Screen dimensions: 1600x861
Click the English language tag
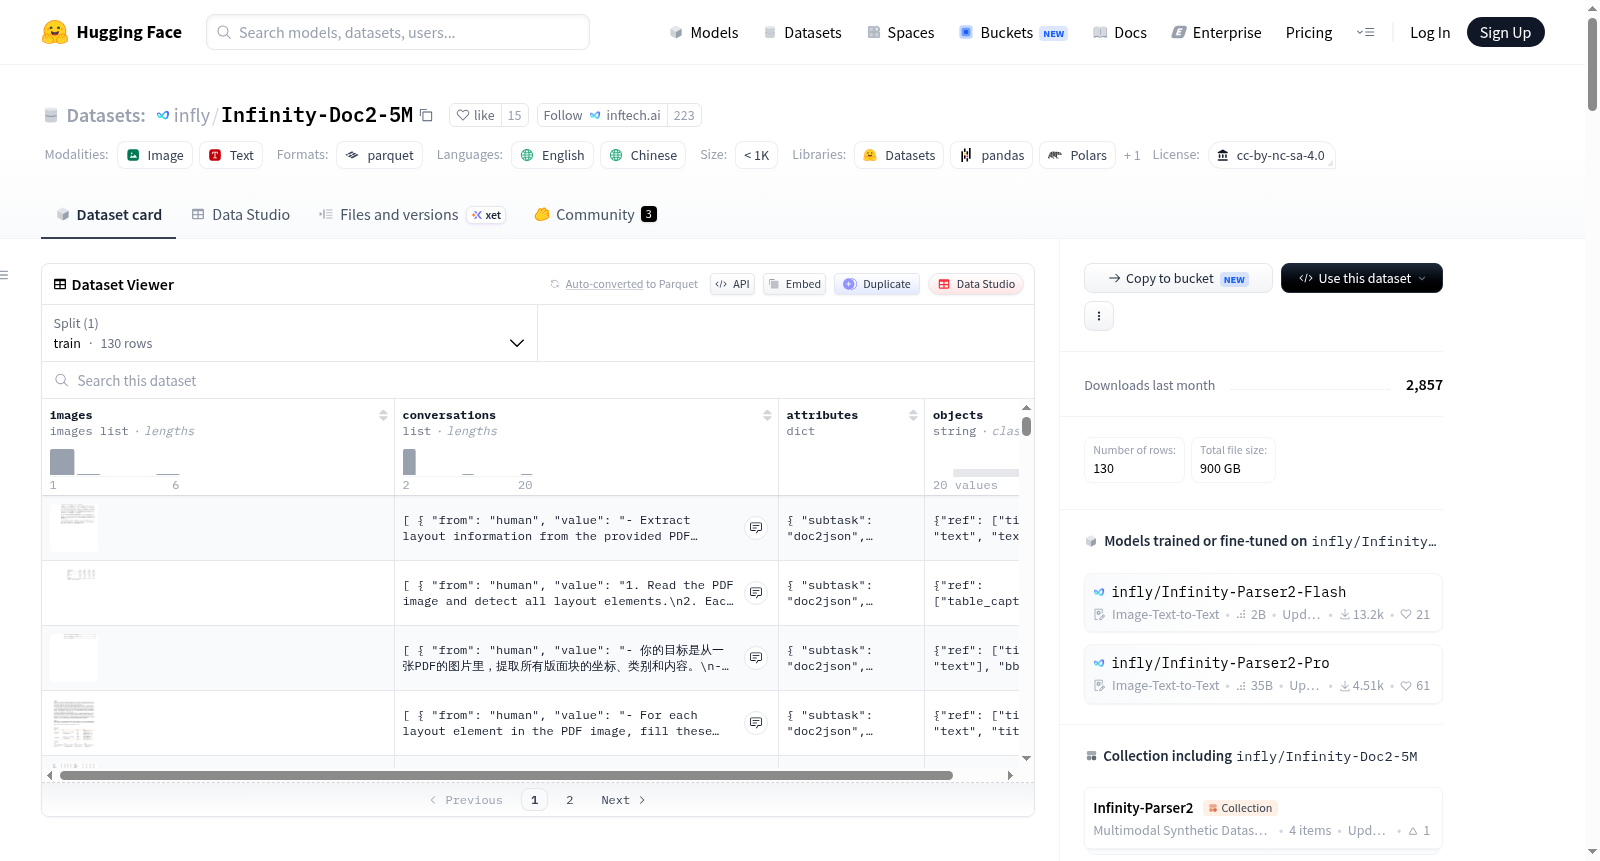pyautogui.click(x=553, y=155)
